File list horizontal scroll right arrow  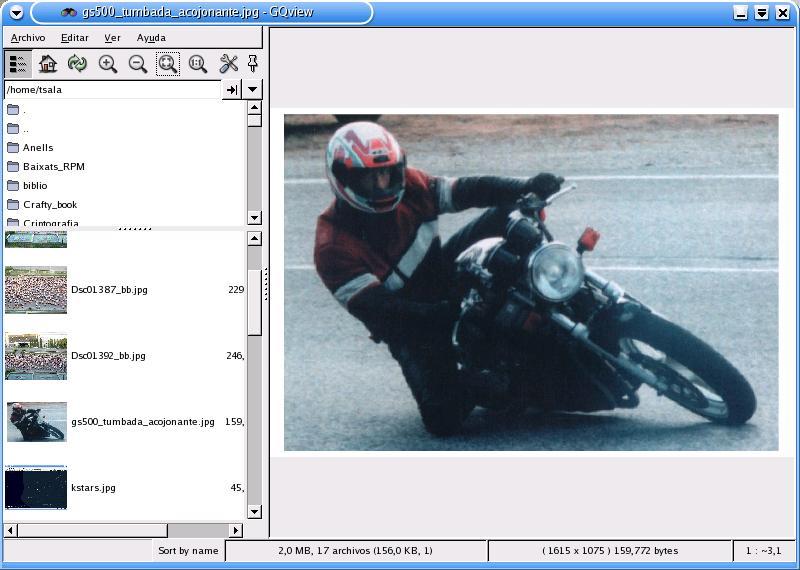(235, 530)
